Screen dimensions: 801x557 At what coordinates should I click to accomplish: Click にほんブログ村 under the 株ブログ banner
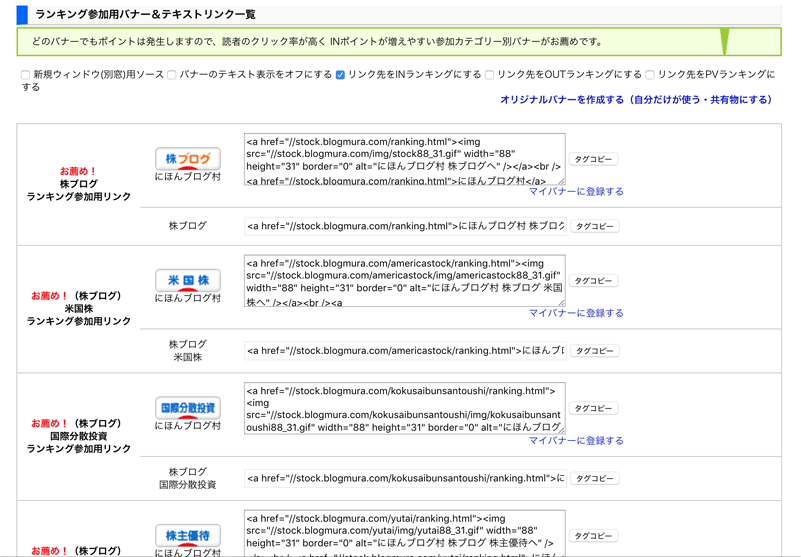(x=188, y=177)
